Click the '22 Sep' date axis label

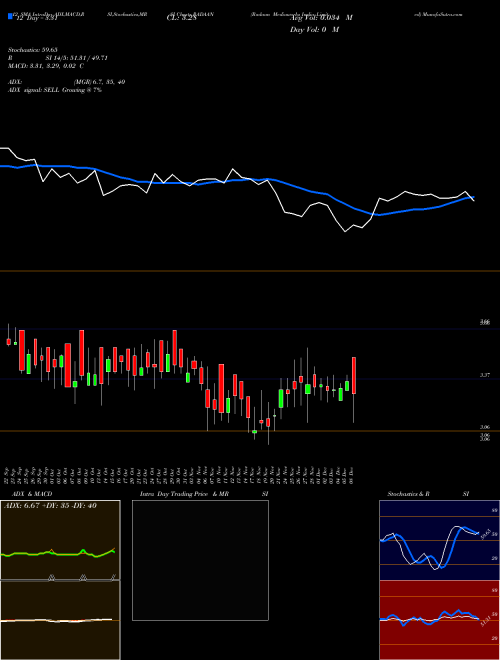coord(8,475)
